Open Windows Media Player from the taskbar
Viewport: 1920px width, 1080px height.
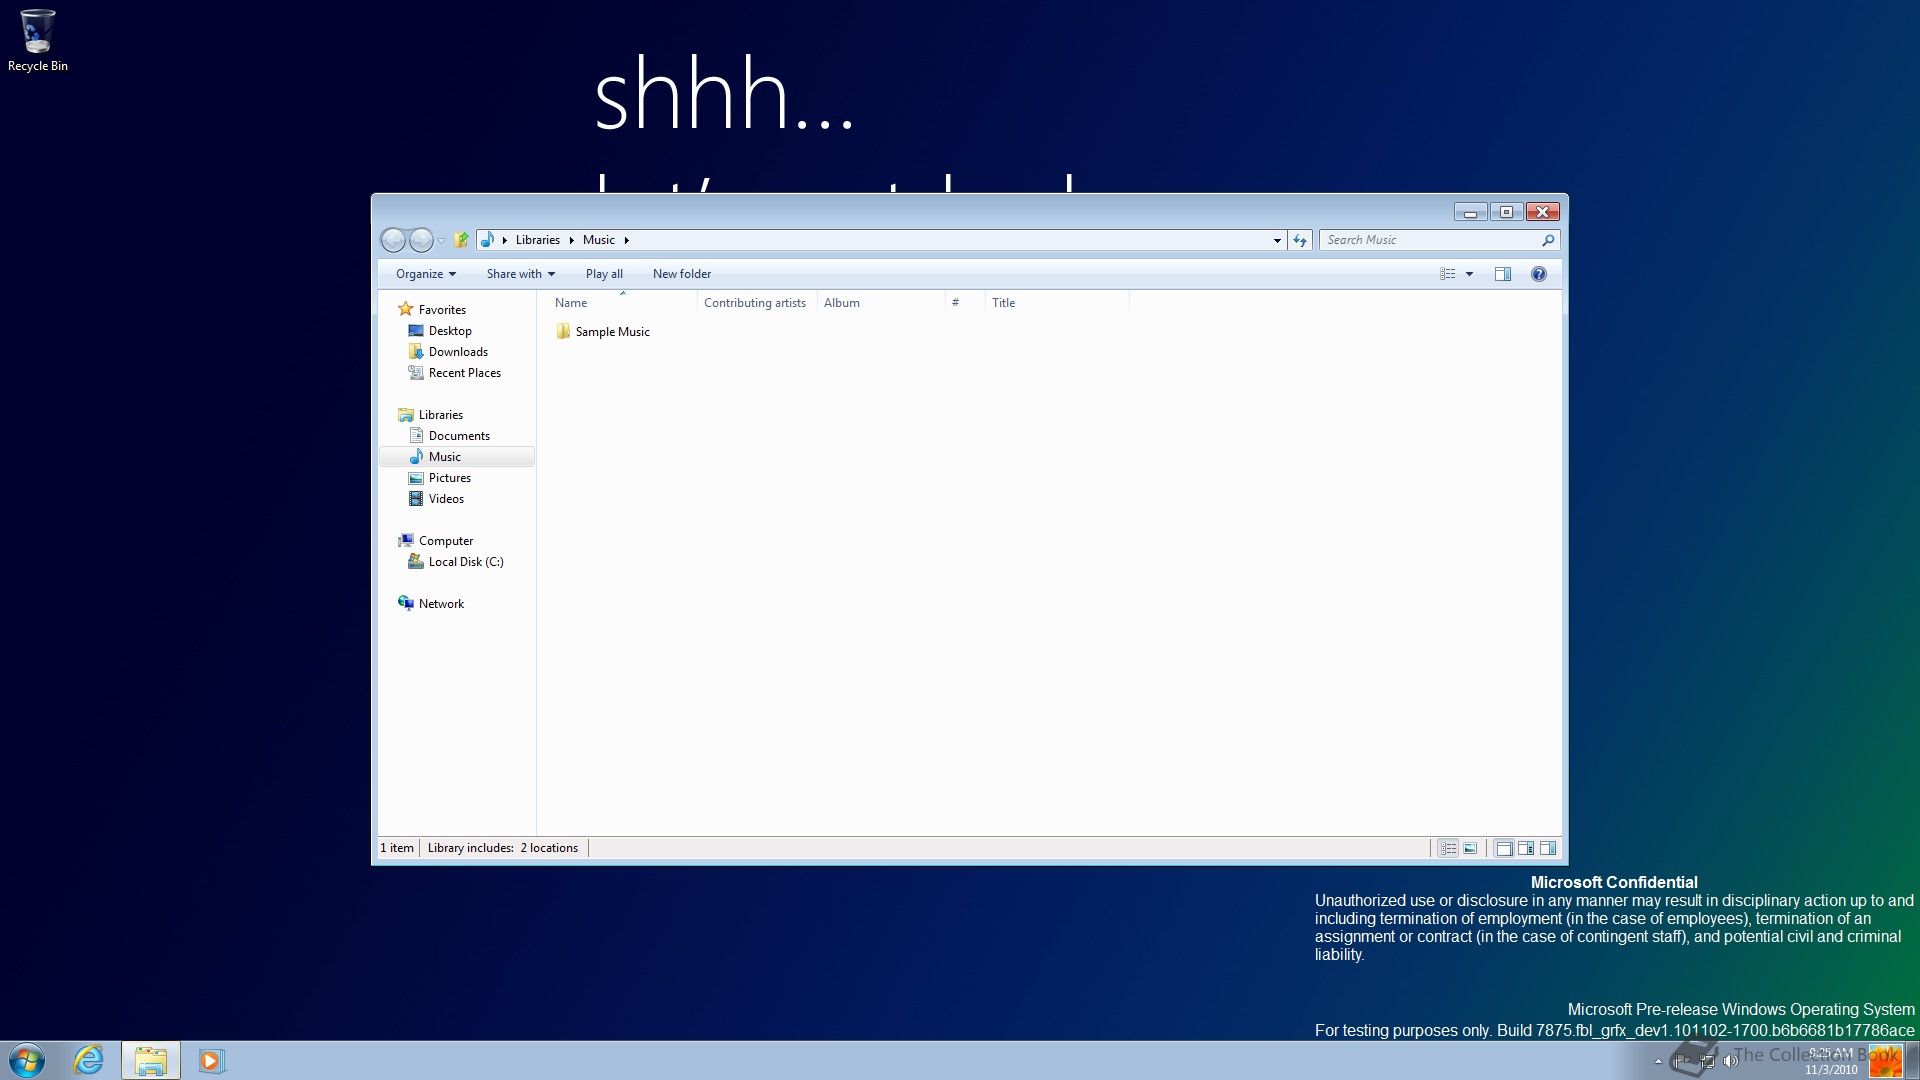click(211, 1060)
